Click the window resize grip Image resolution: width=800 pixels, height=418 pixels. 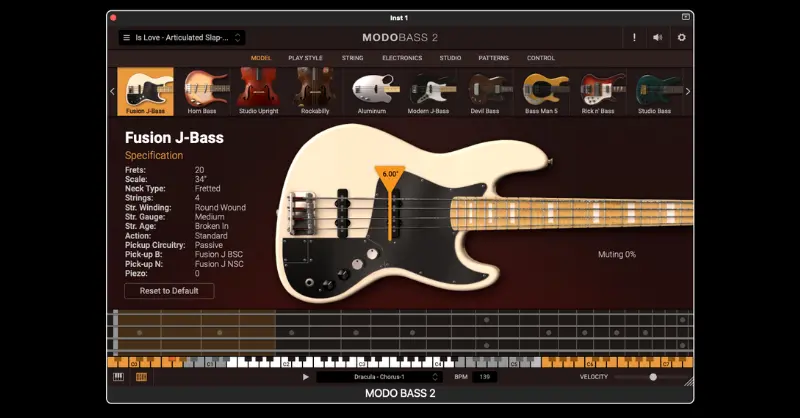(x=688, y=382)
